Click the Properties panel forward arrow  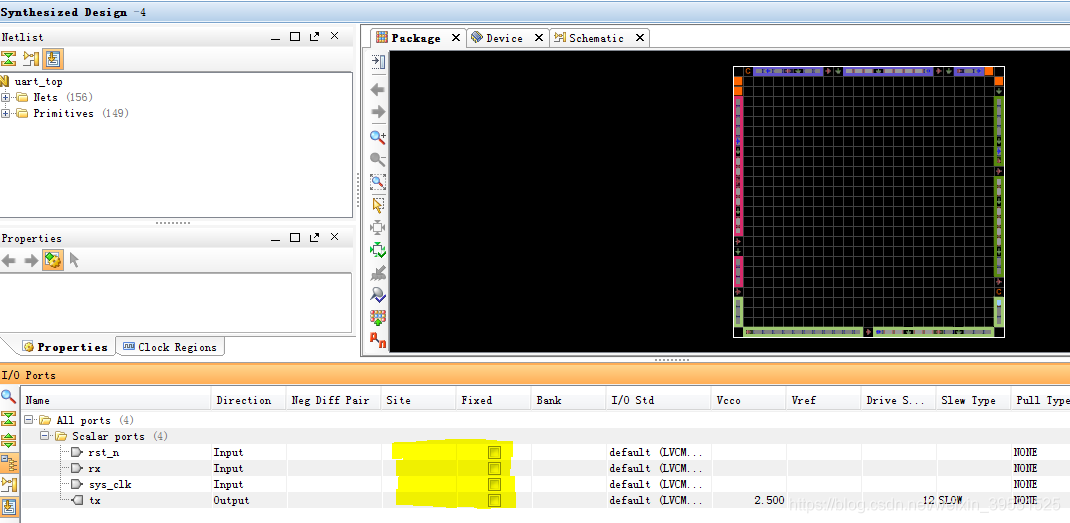(31, 260)
